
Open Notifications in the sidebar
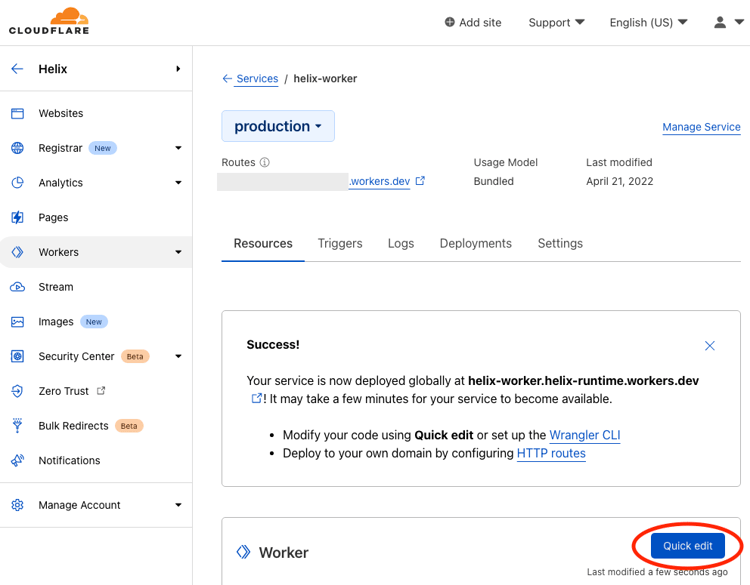pyautogui.click(x=69, y=461)
